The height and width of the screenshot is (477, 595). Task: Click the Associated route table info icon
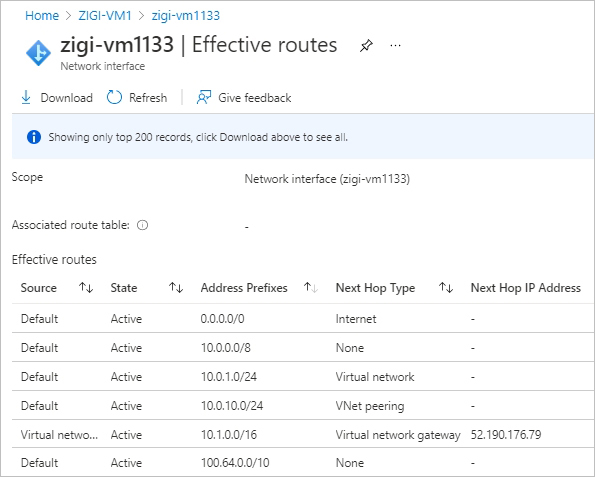point(142,225)
